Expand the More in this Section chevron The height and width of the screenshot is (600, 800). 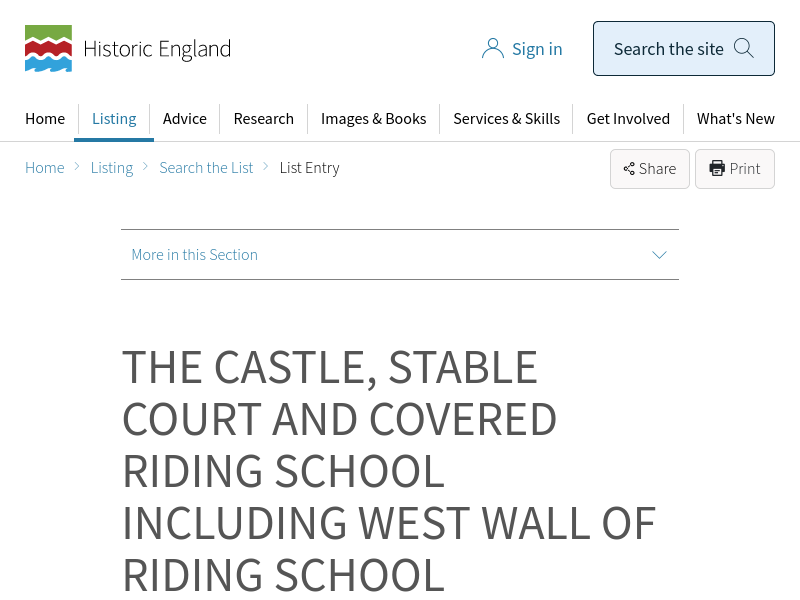pos(659,255)
